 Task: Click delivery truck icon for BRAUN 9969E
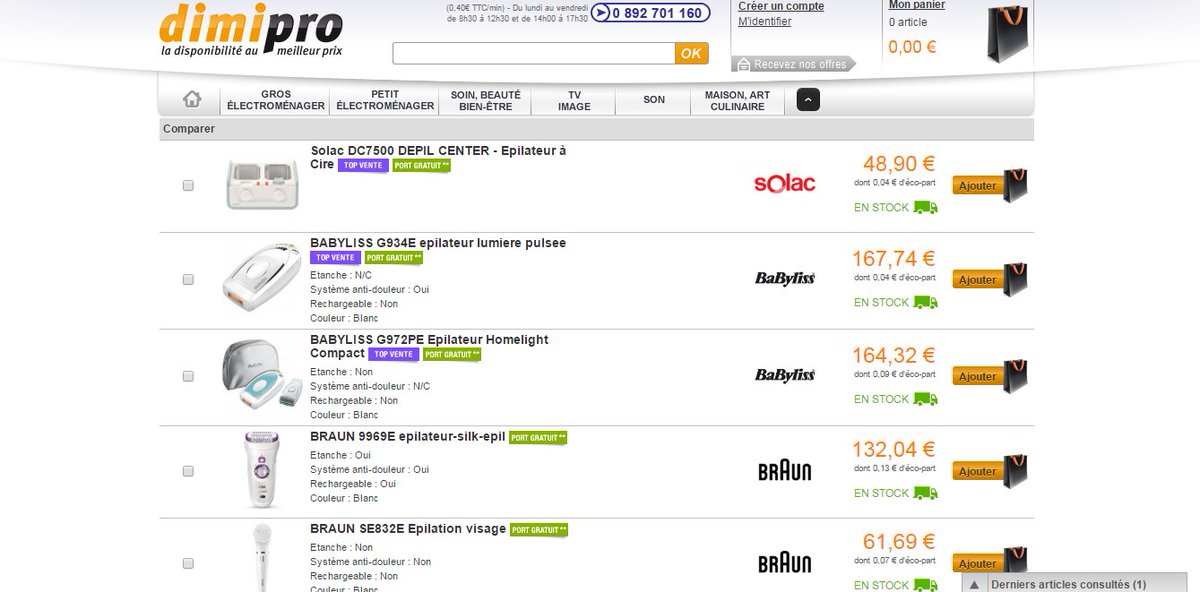pos(926,493)
